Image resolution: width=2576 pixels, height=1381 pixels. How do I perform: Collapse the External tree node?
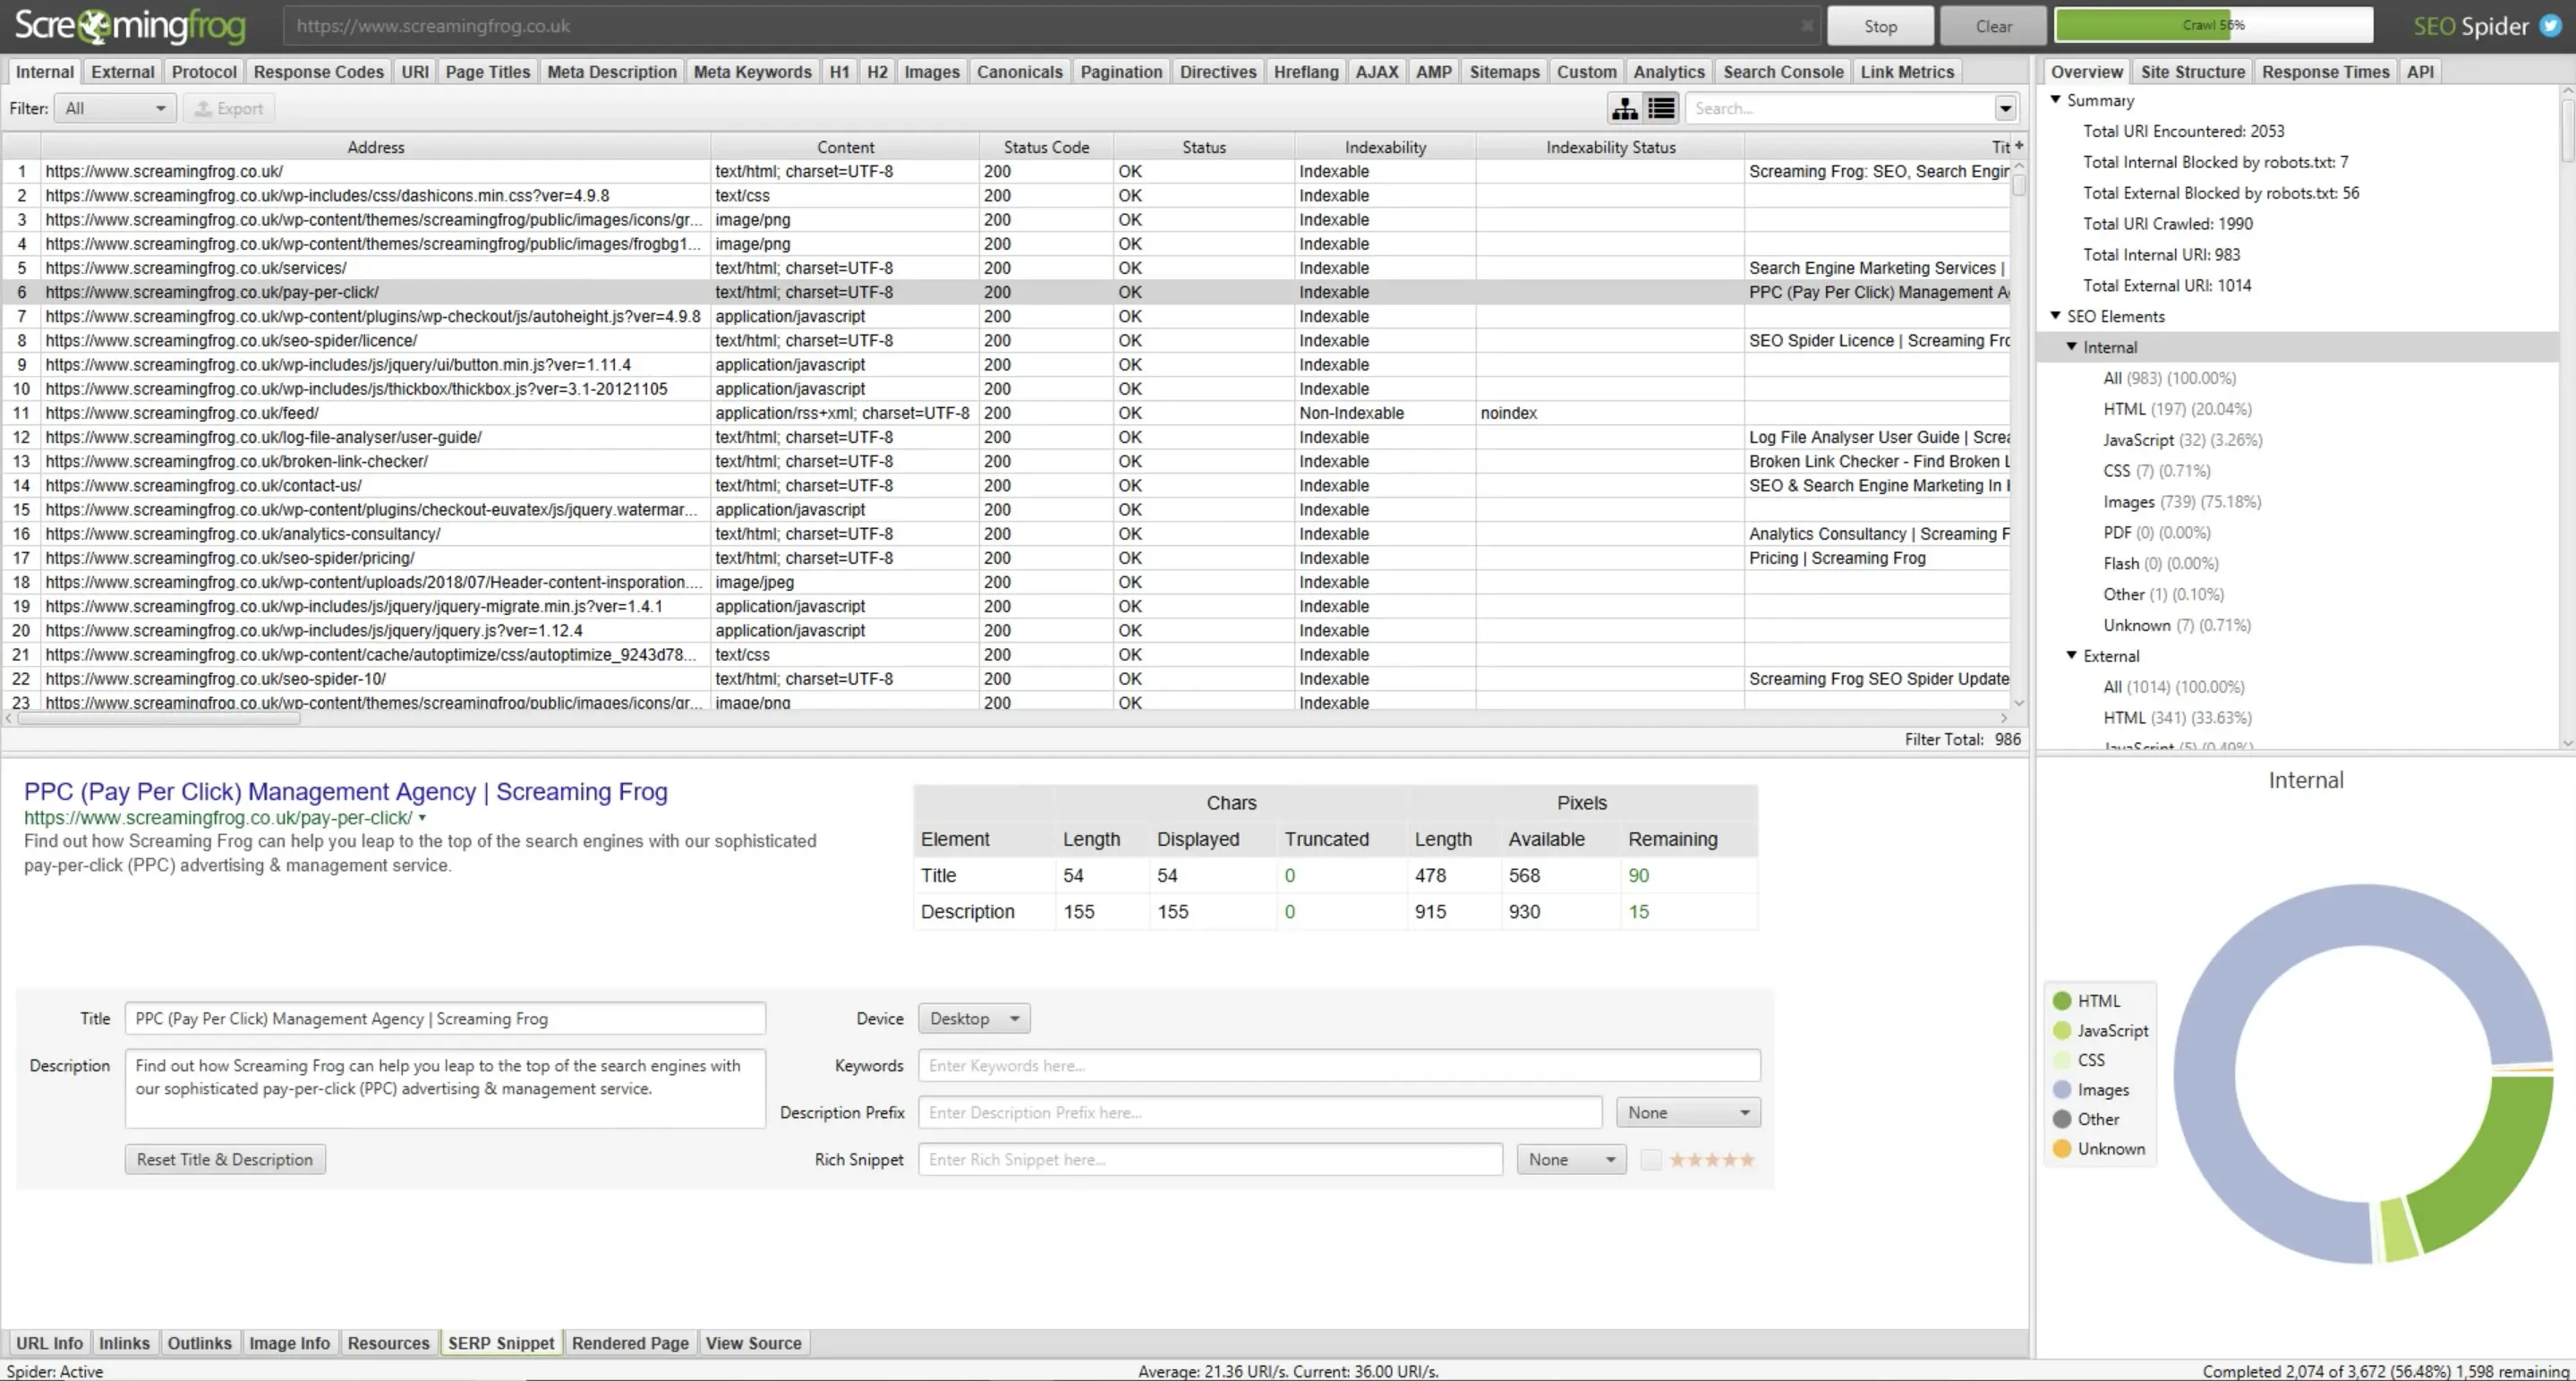coord(2072,656)
